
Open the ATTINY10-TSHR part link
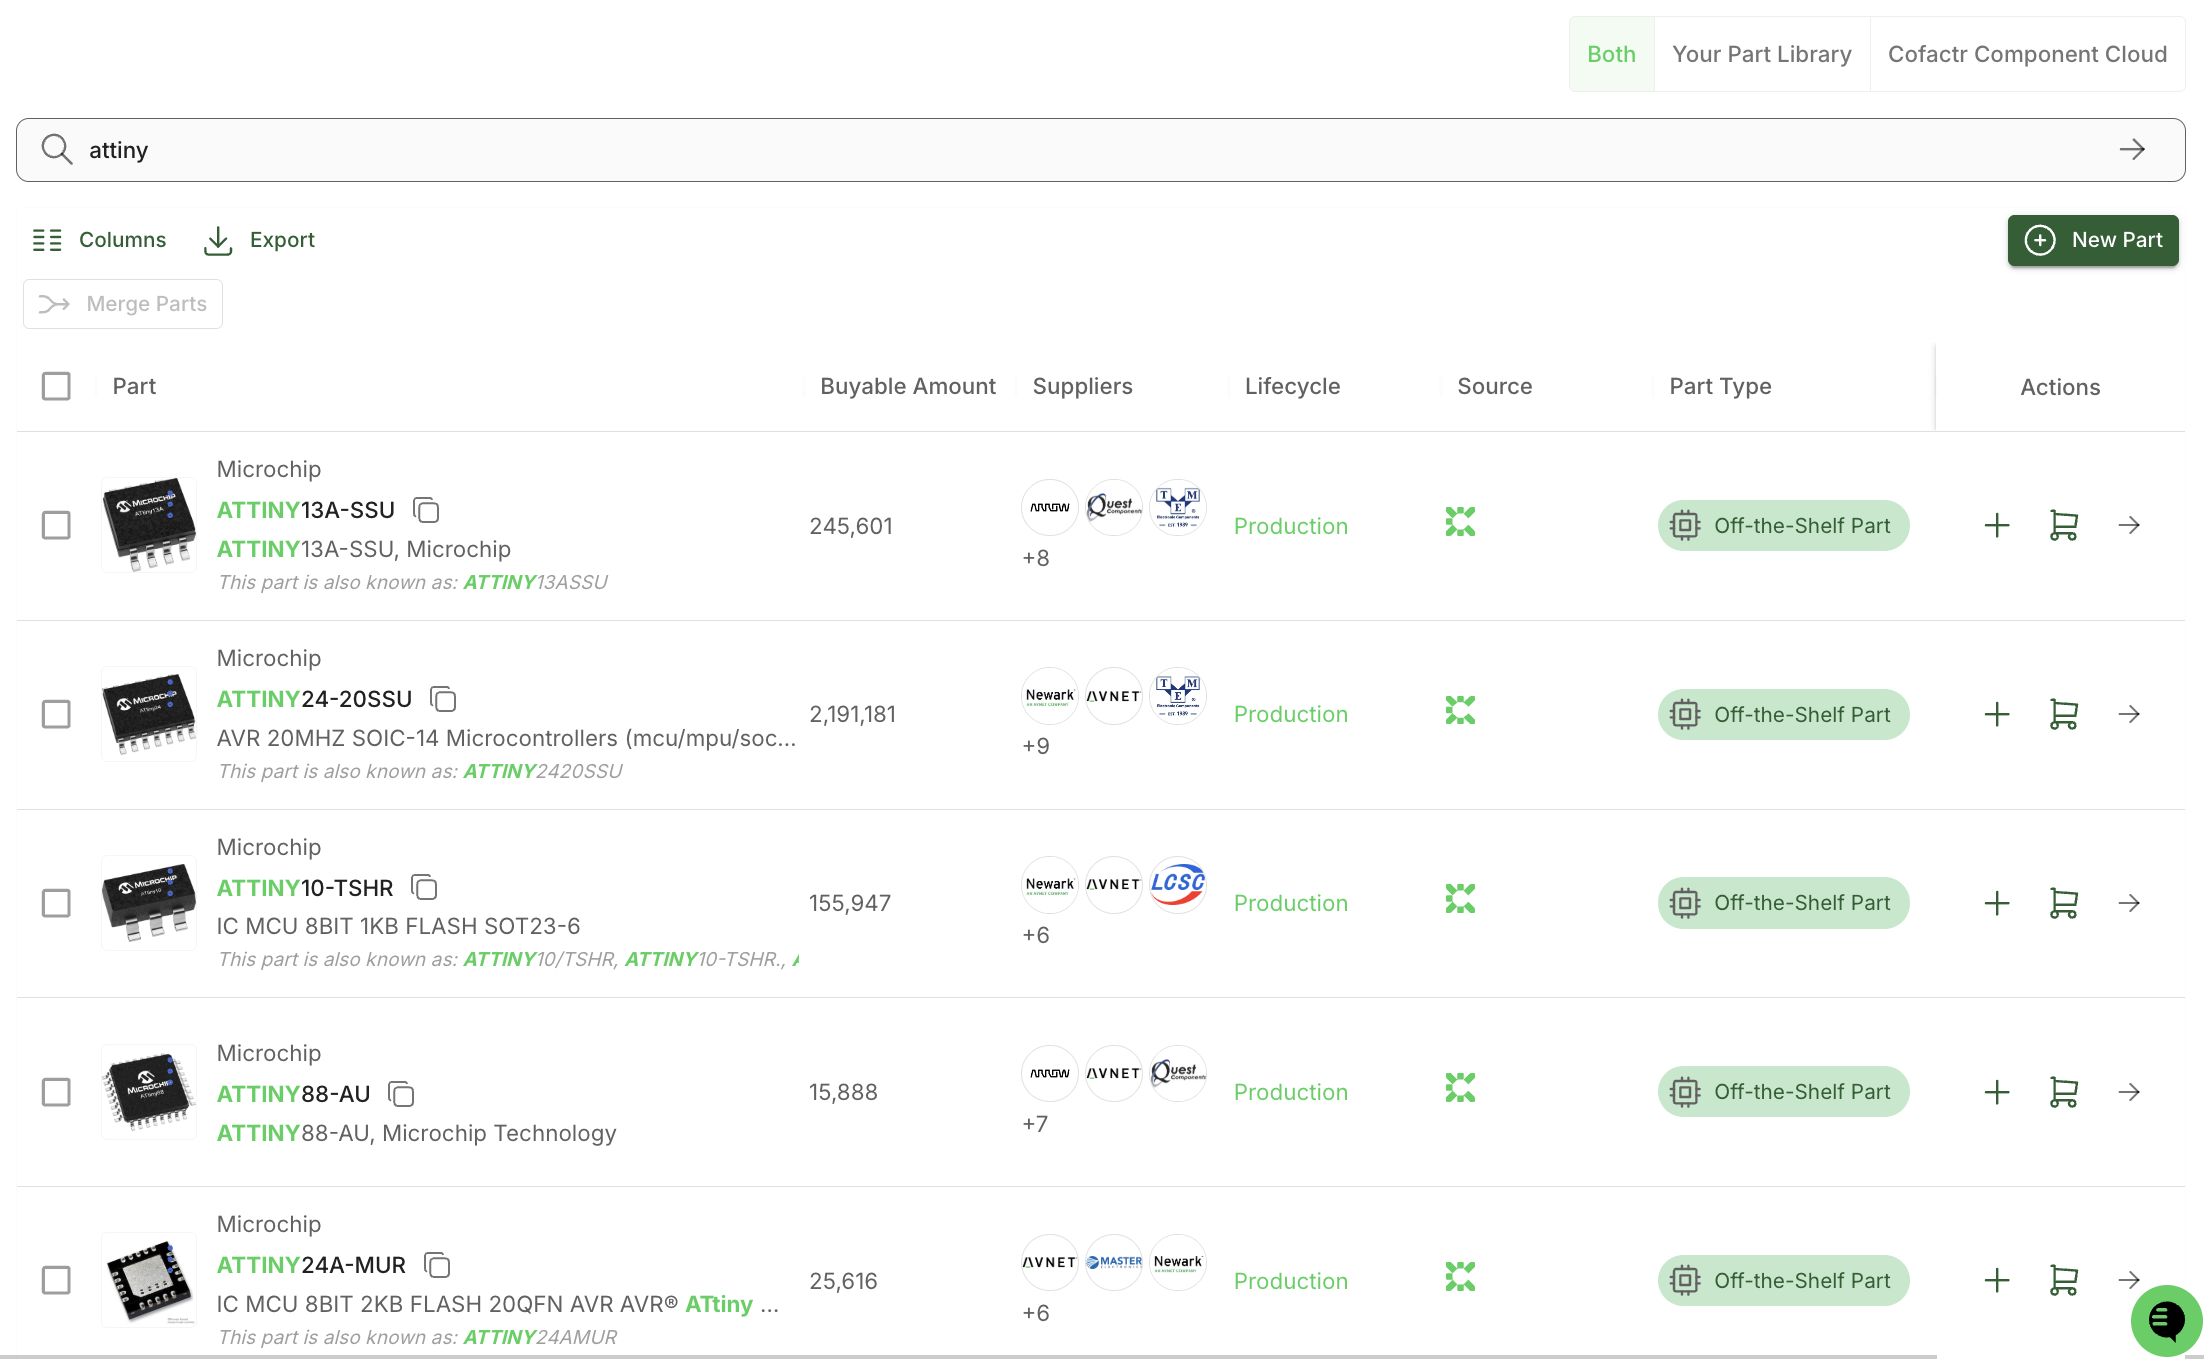(x=305, y=888)
